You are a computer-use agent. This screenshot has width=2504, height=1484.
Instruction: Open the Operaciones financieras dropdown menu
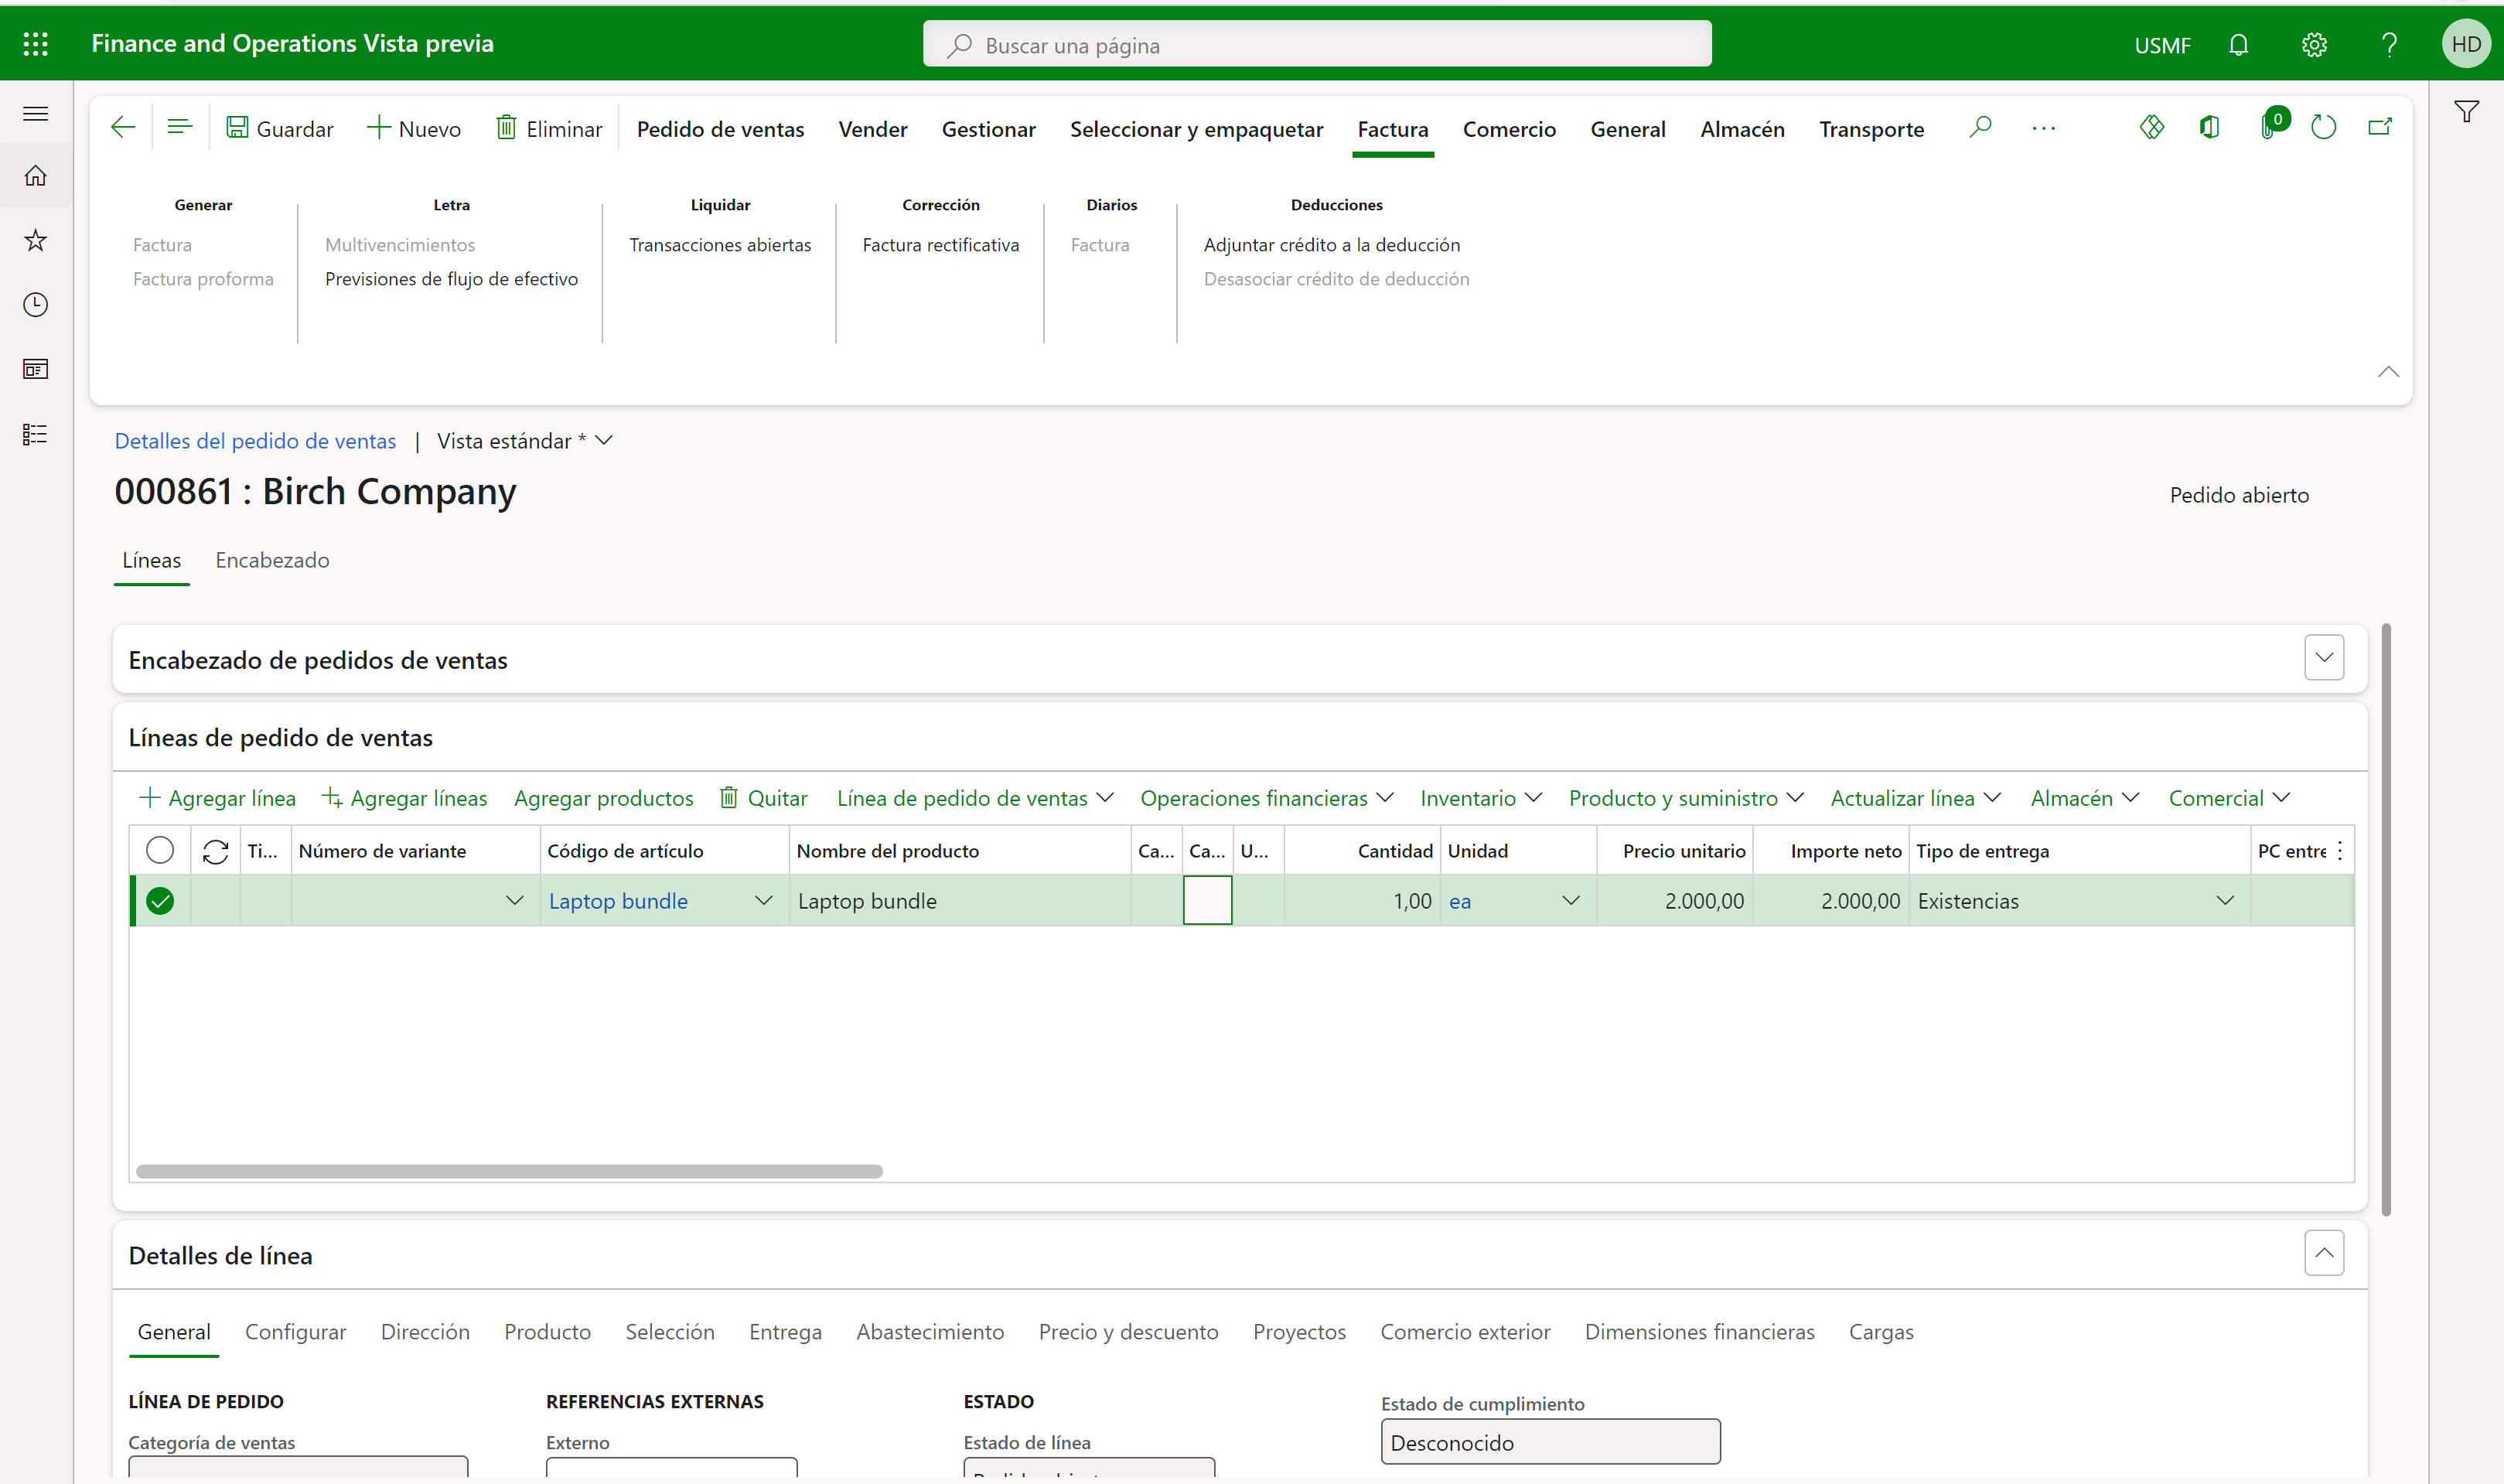point(1266,798)
